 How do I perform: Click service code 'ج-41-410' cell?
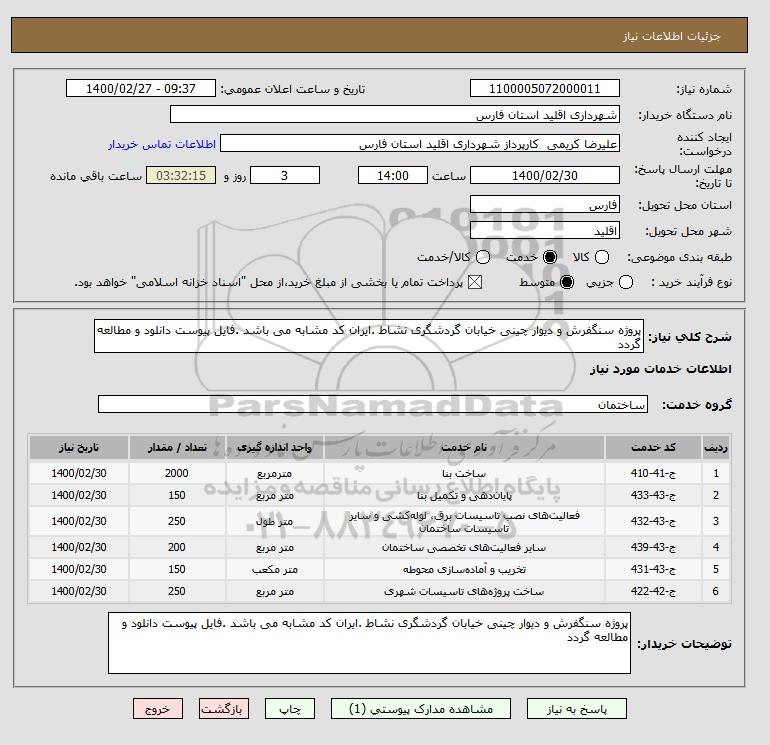click(x=653, y=473)
